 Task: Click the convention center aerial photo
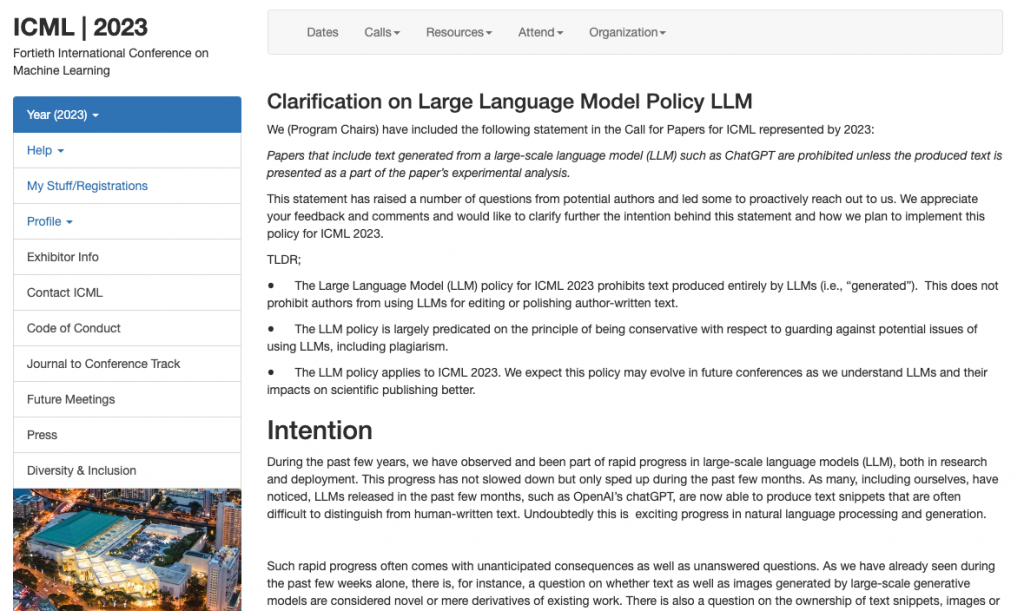tap(127, 550)
